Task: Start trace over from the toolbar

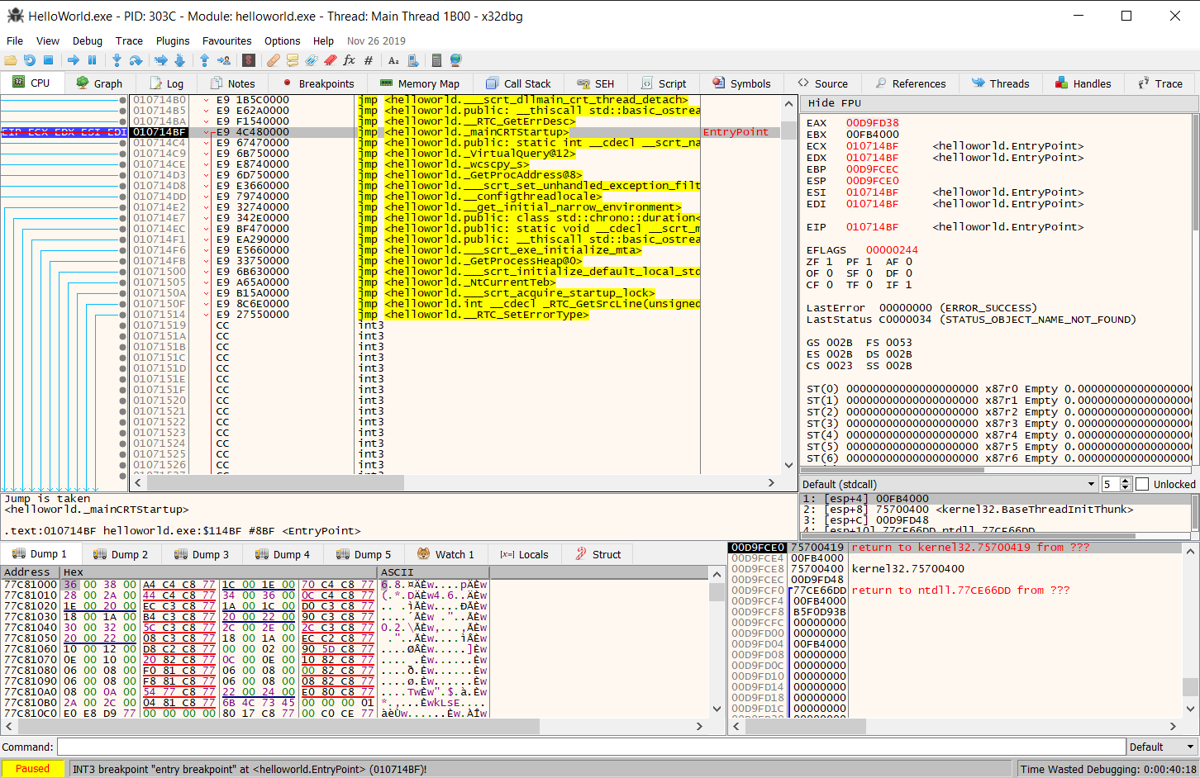Action: pos(180,60)
